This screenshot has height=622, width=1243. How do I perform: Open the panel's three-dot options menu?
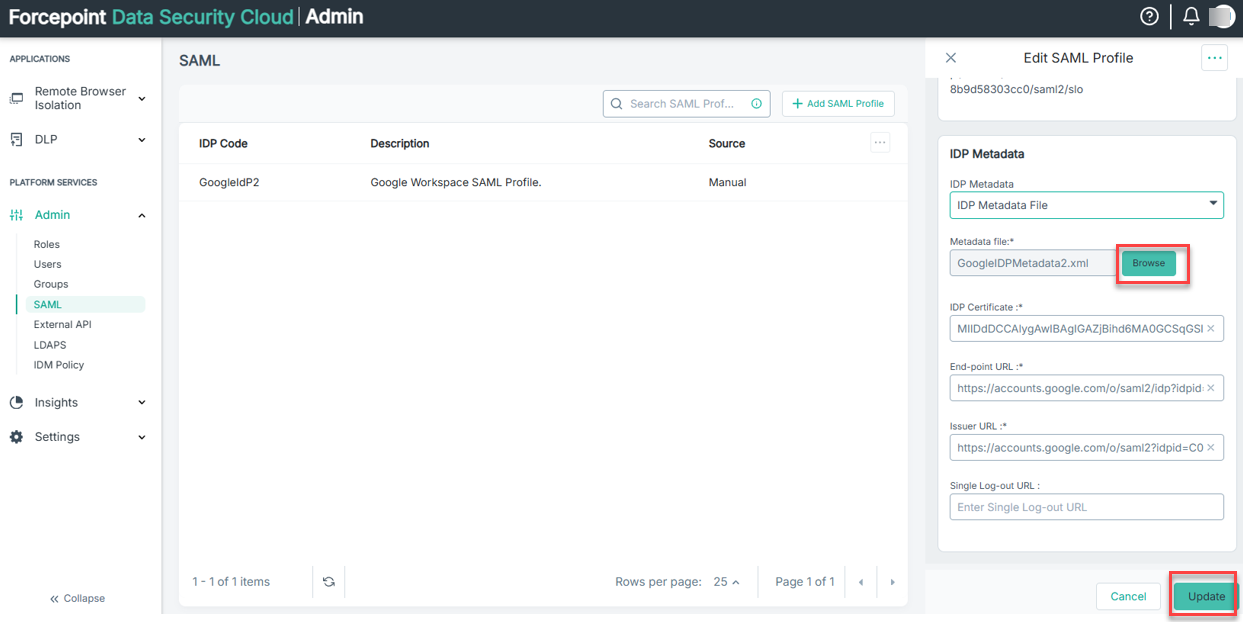(x=1214, y=58)
